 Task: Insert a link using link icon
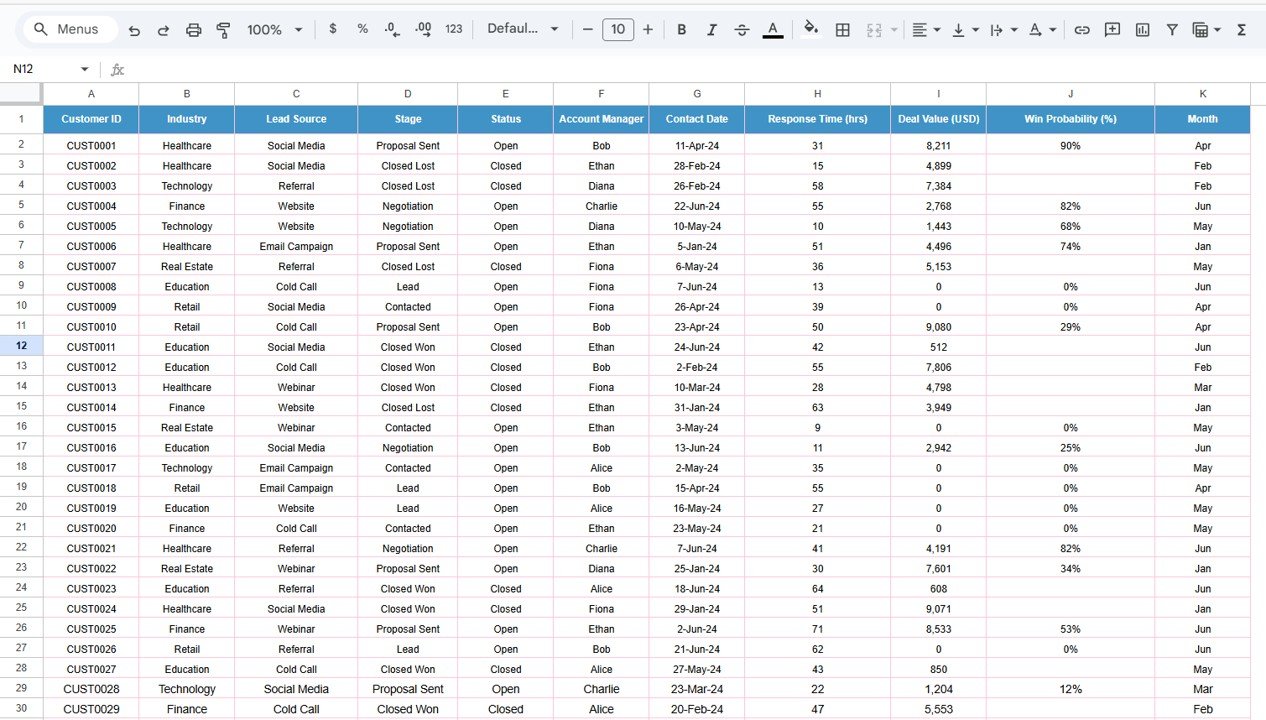(x=1082, y=30)
